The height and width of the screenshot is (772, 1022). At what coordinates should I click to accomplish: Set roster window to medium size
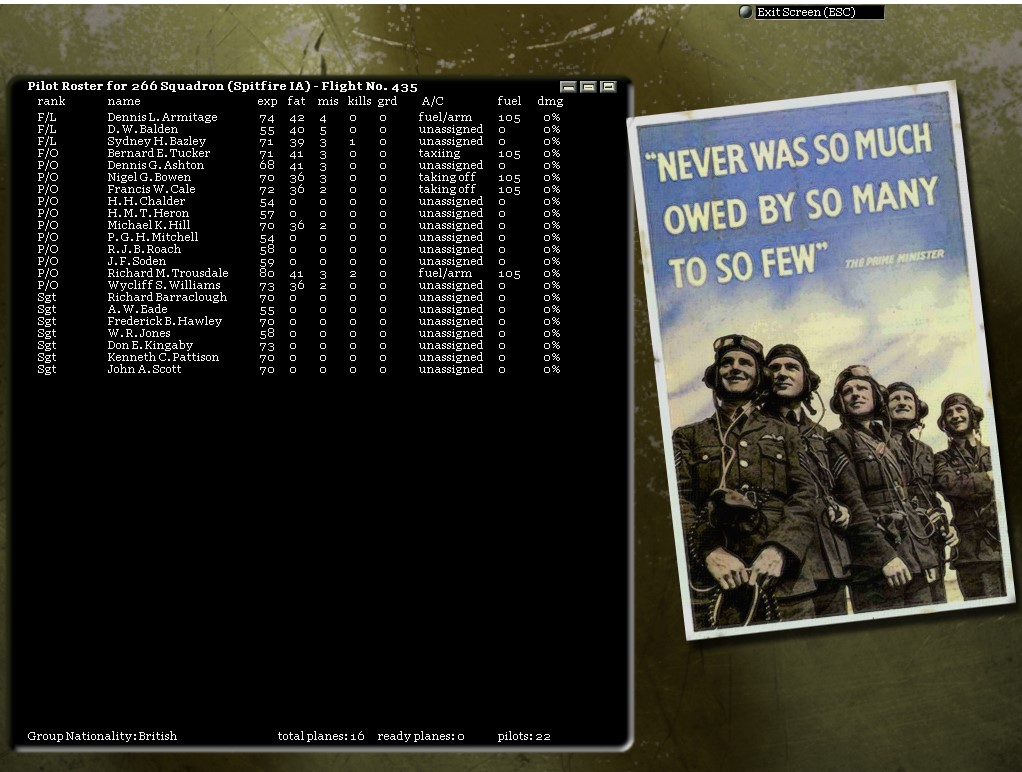[x=588, y=86]
